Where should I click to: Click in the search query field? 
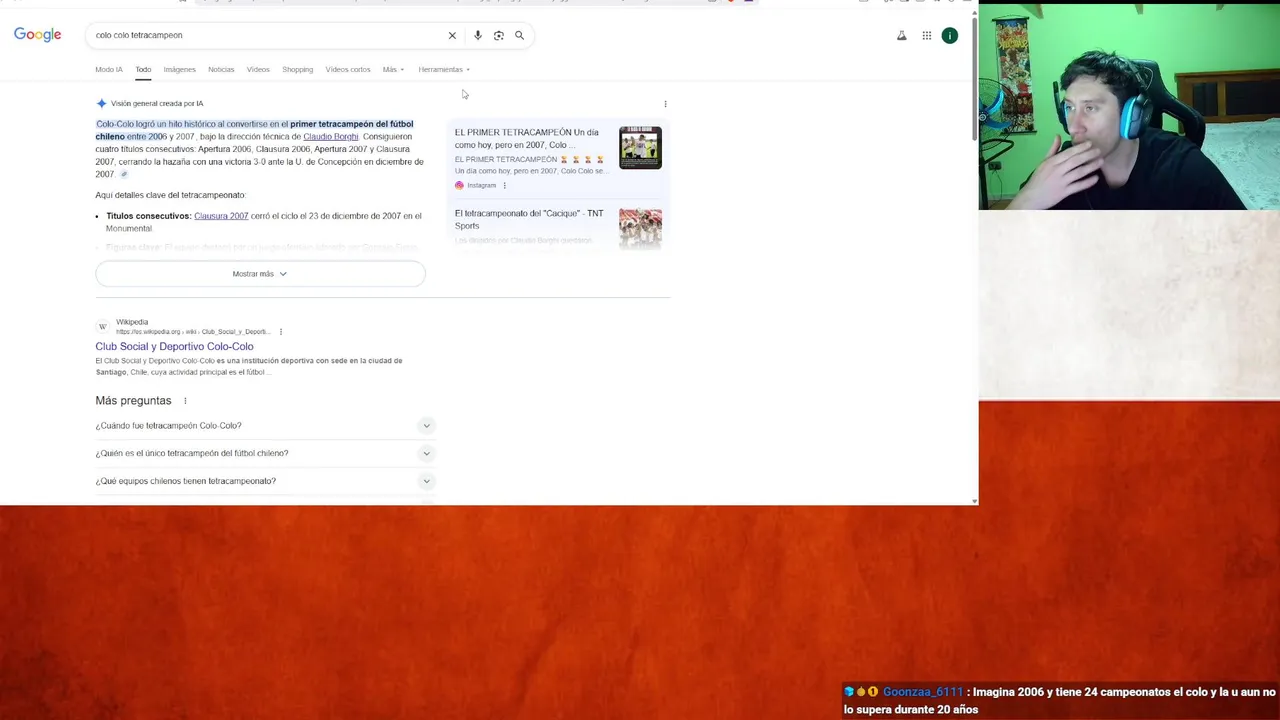[x=265, y=35]
